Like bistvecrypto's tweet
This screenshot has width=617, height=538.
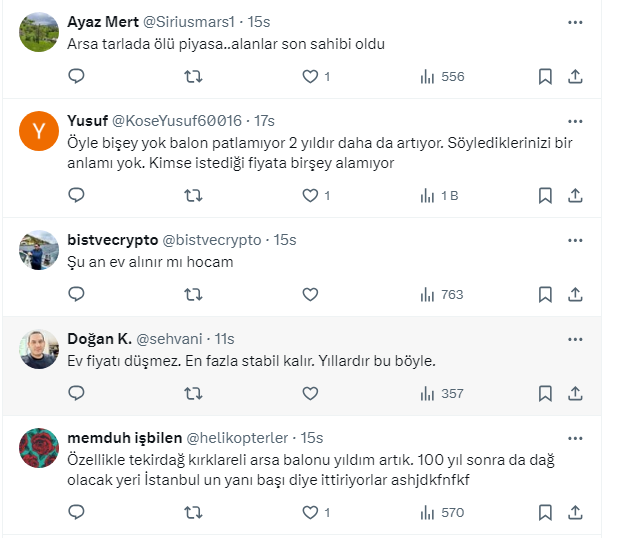click(310, 294)
